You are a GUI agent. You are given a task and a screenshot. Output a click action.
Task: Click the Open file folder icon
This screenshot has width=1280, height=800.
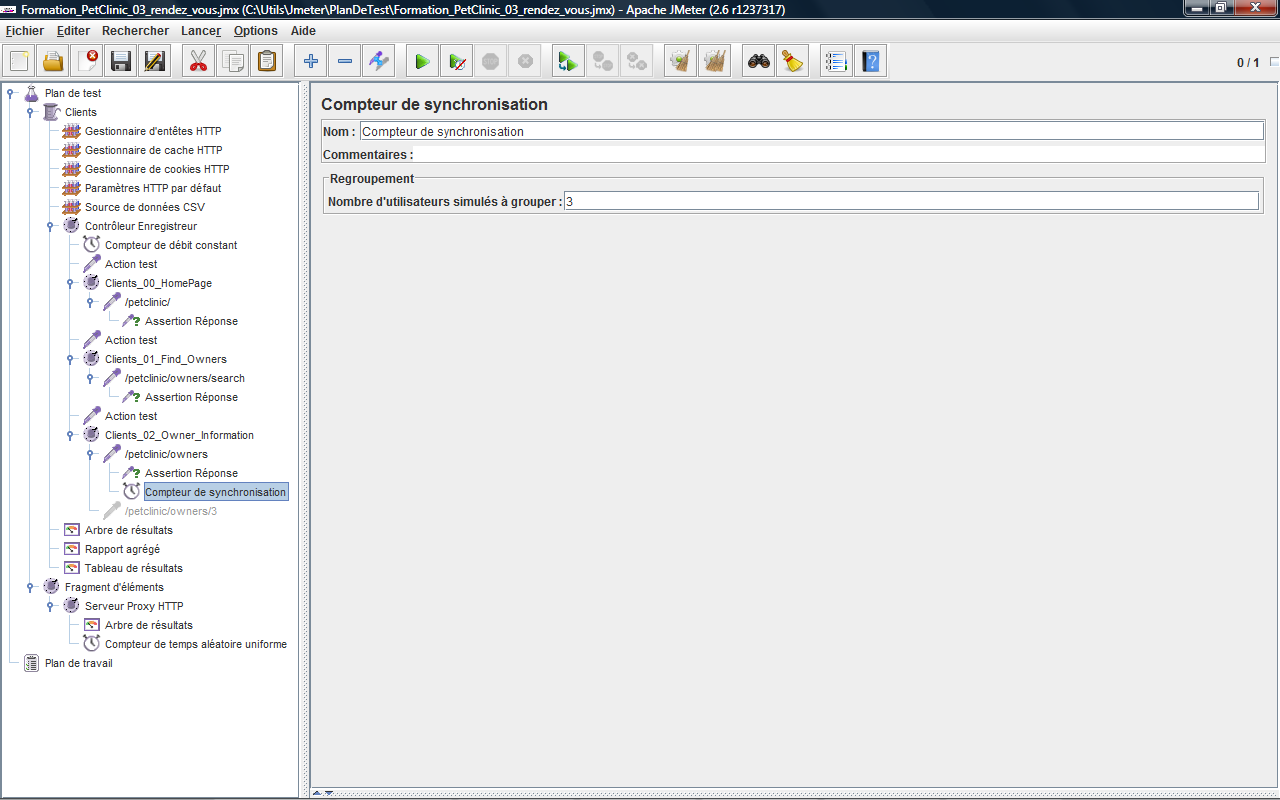[x=53, y=62]
